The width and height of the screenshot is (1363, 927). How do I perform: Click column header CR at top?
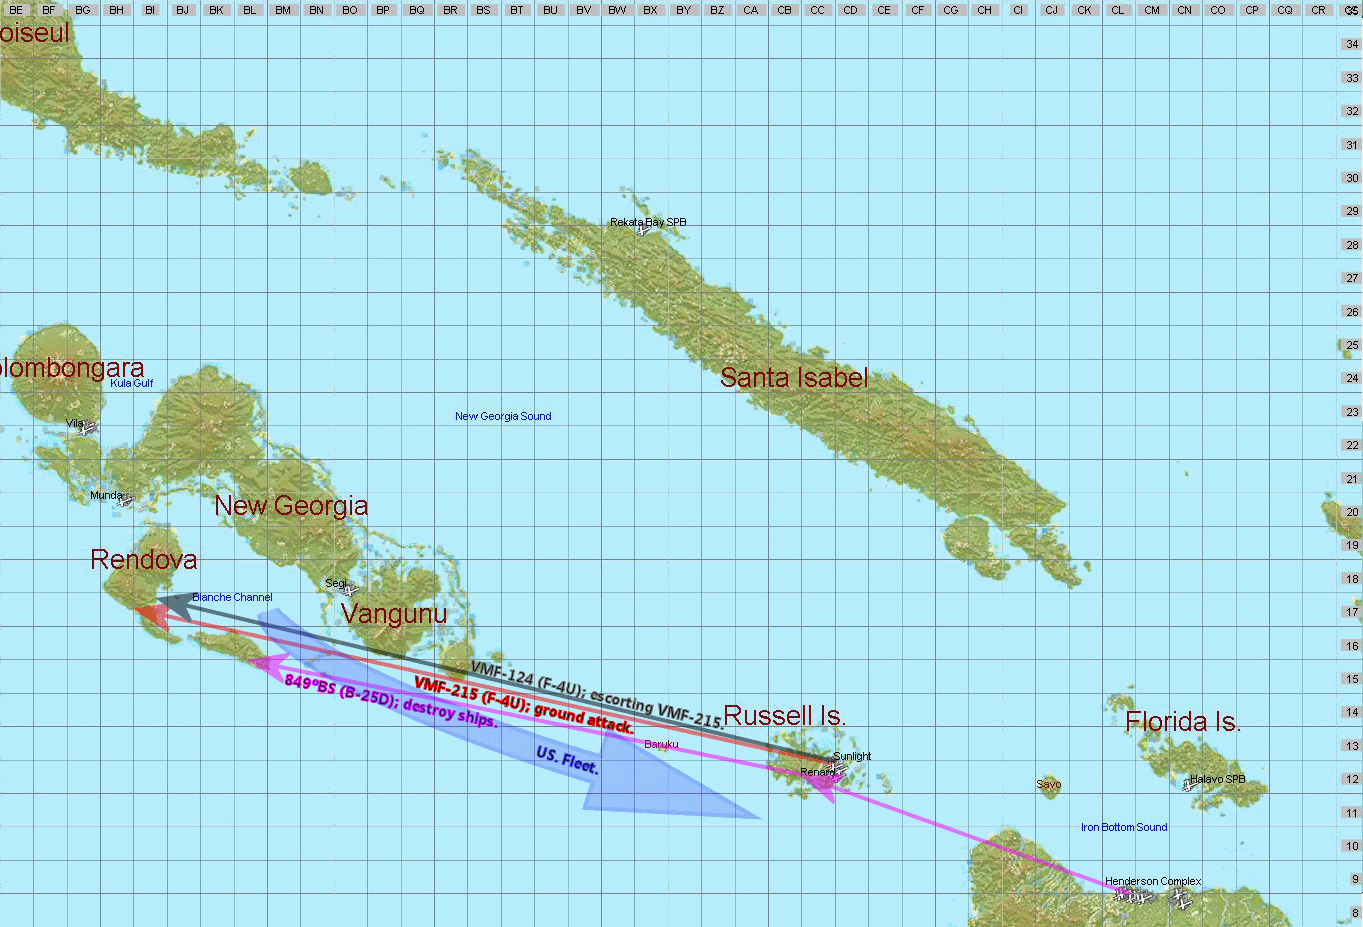pos(1318,10)
